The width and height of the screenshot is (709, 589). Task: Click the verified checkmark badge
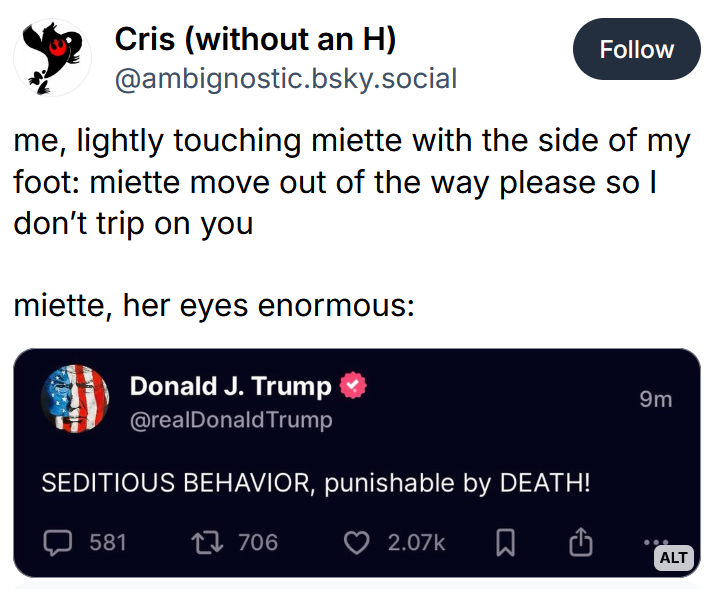pyautogui.click(x=354, y=386)
